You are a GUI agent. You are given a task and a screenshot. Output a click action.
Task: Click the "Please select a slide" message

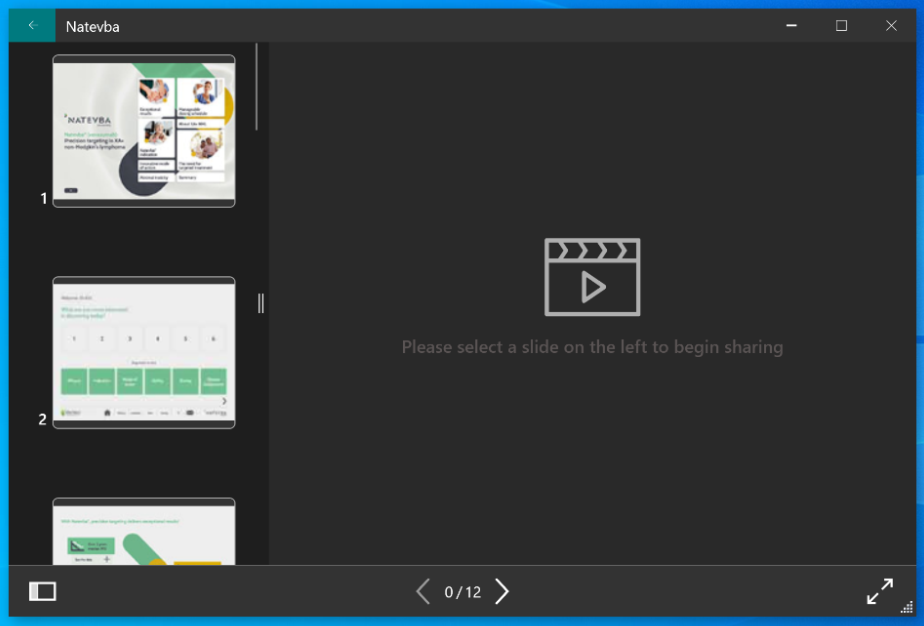click(x=592, y=347)
